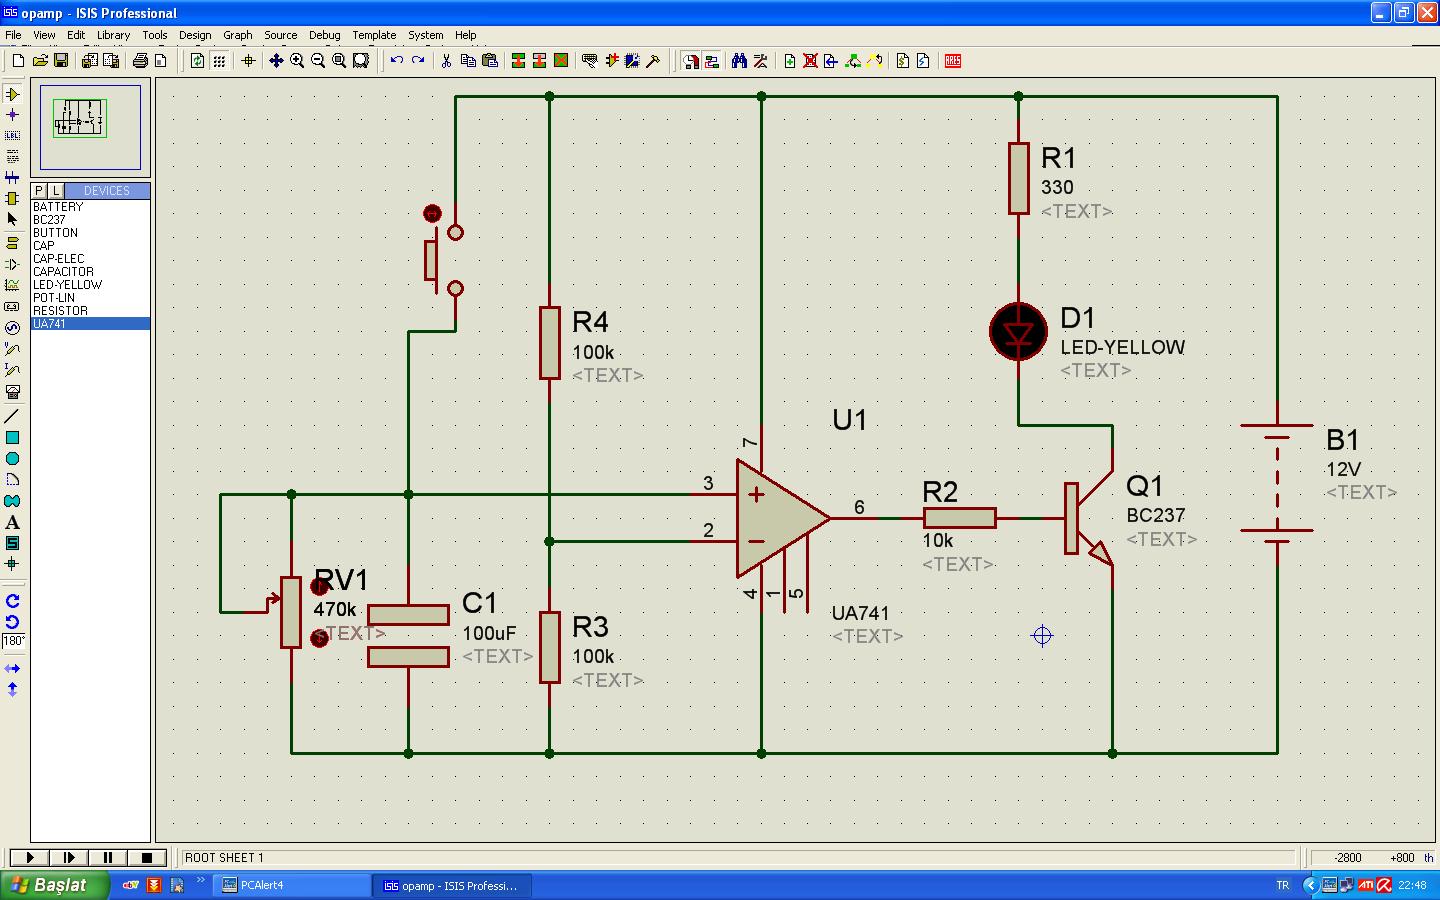Select the 2D box graphics tool
The image size is (1440, 900).
(x=12, y=438)
